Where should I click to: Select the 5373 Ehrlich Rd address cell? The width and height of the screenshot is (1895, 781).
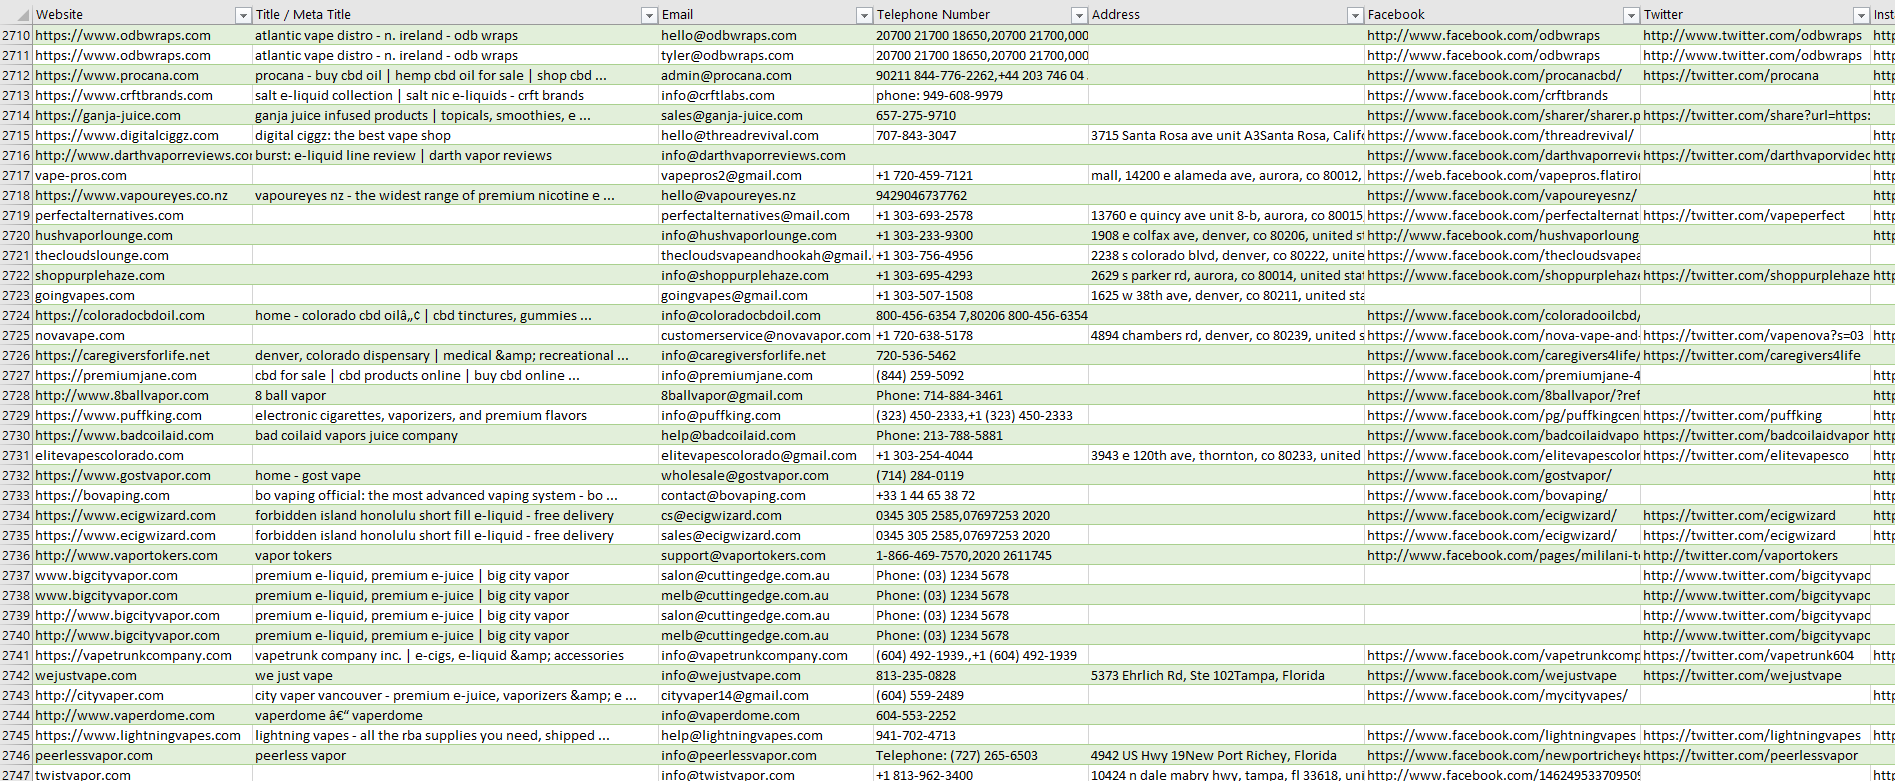[1226, 675]
